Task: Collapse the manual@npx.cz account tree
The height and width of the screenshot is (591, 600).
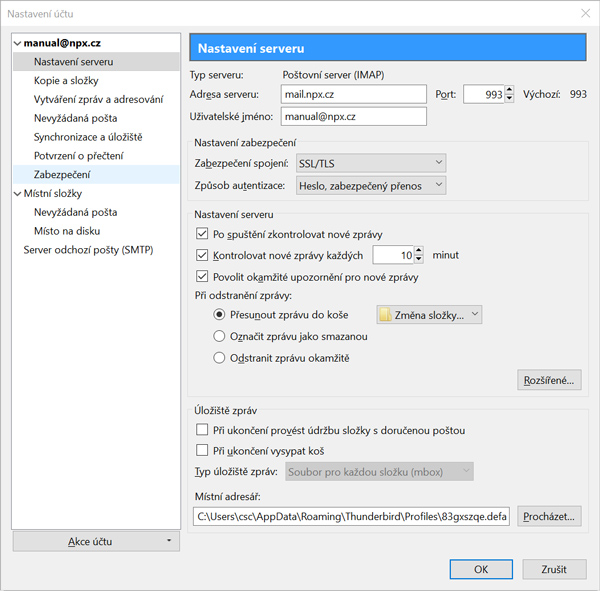Action: coord(18,44)
